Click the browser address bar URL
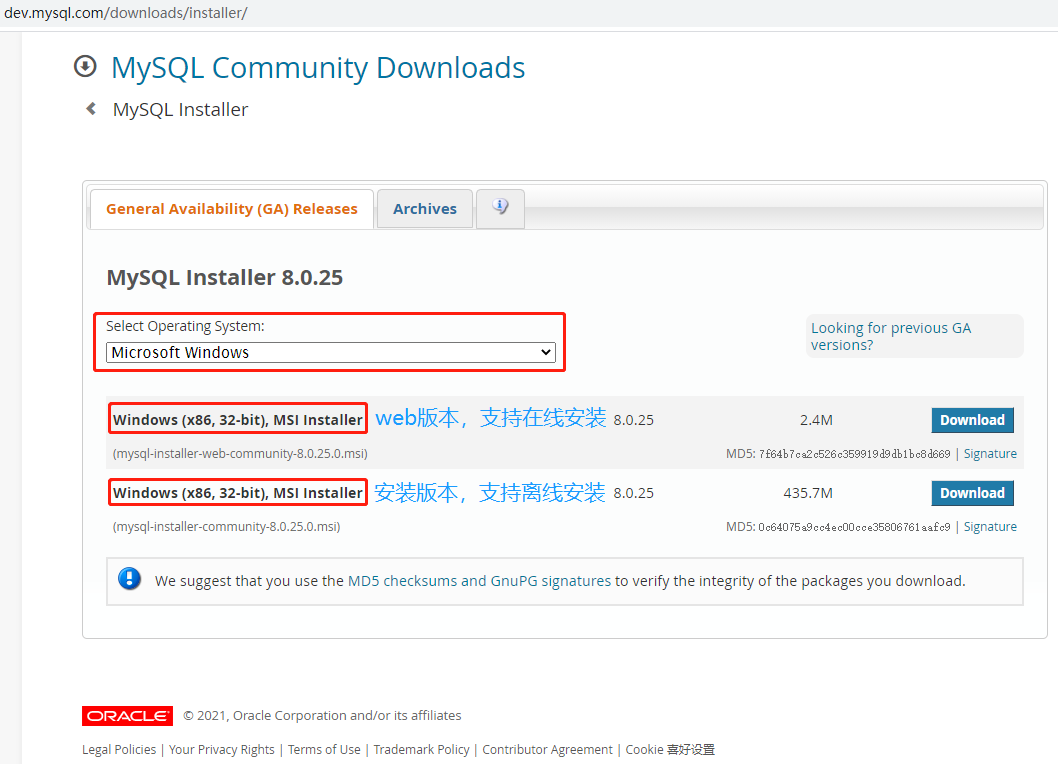The height and width of the screenshot is (764, 1058). (126, 13)
